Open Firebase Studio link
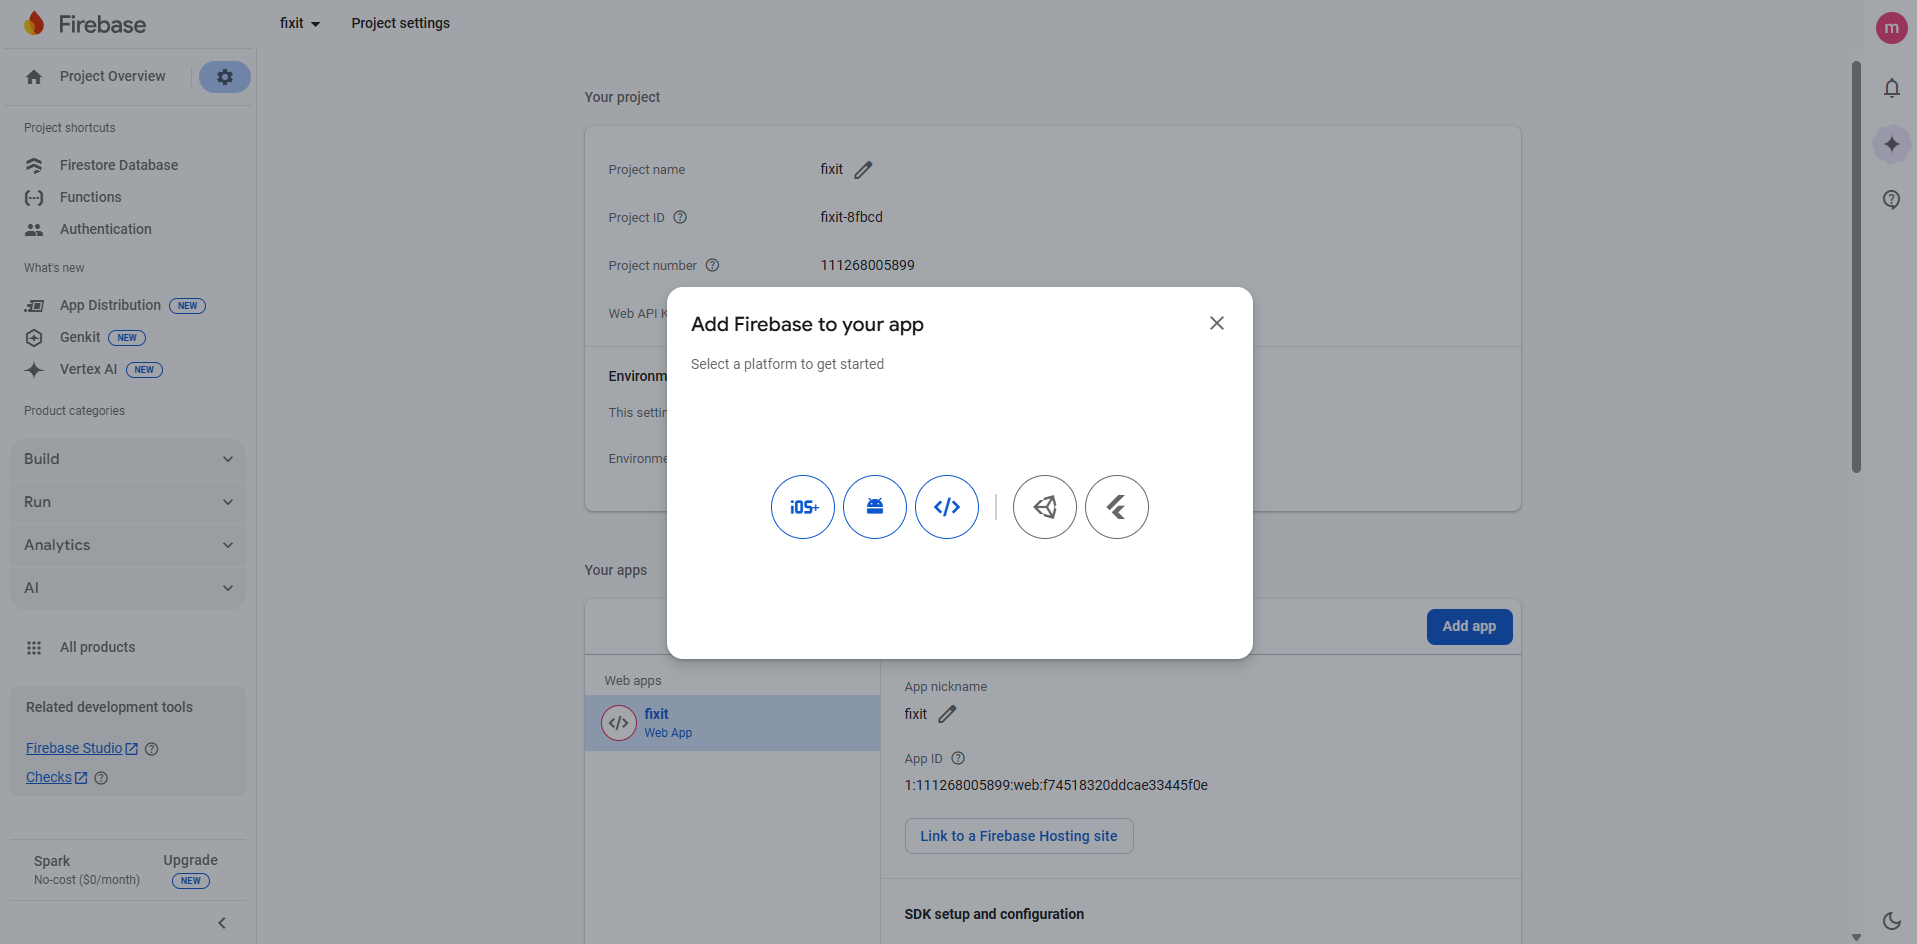Viewport: 1917px width, 944px height. tap(82, 748)
